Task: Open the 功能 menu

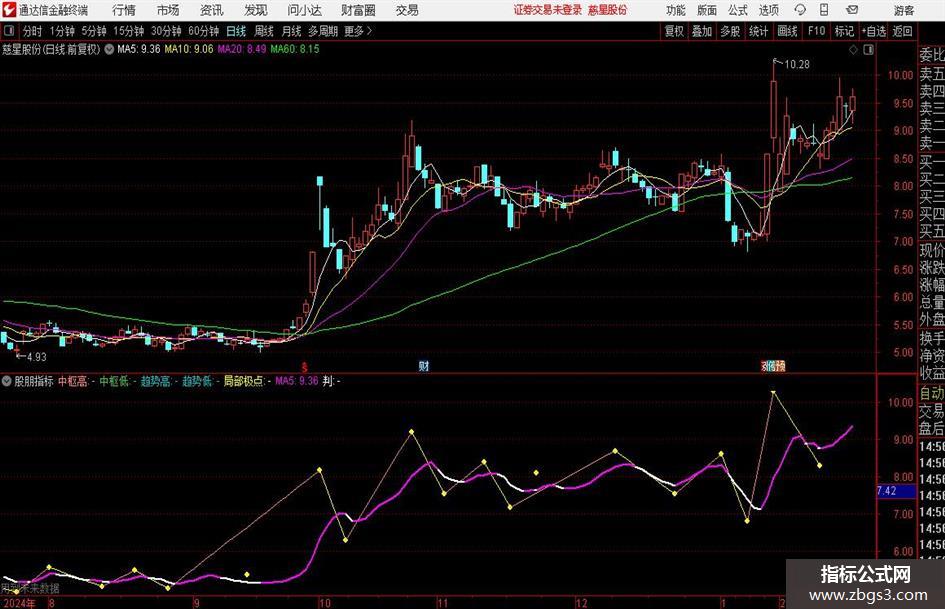Action: click(x=676, y=10)
